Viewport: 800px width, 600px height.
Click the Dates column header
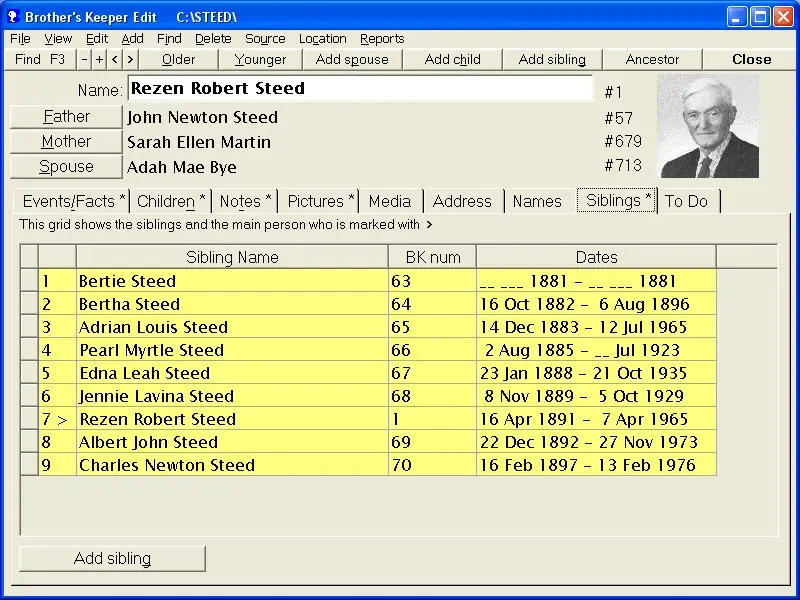point(596,257)
